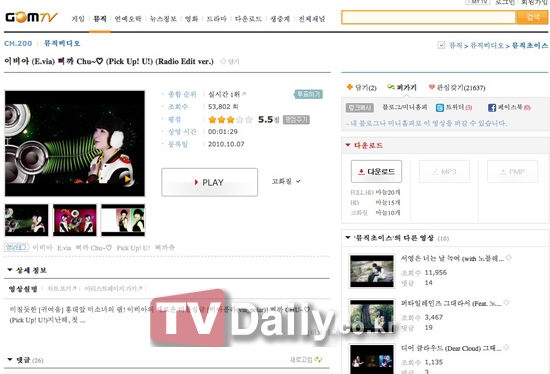Open the 블로그/미니홈피 share link

405,107
